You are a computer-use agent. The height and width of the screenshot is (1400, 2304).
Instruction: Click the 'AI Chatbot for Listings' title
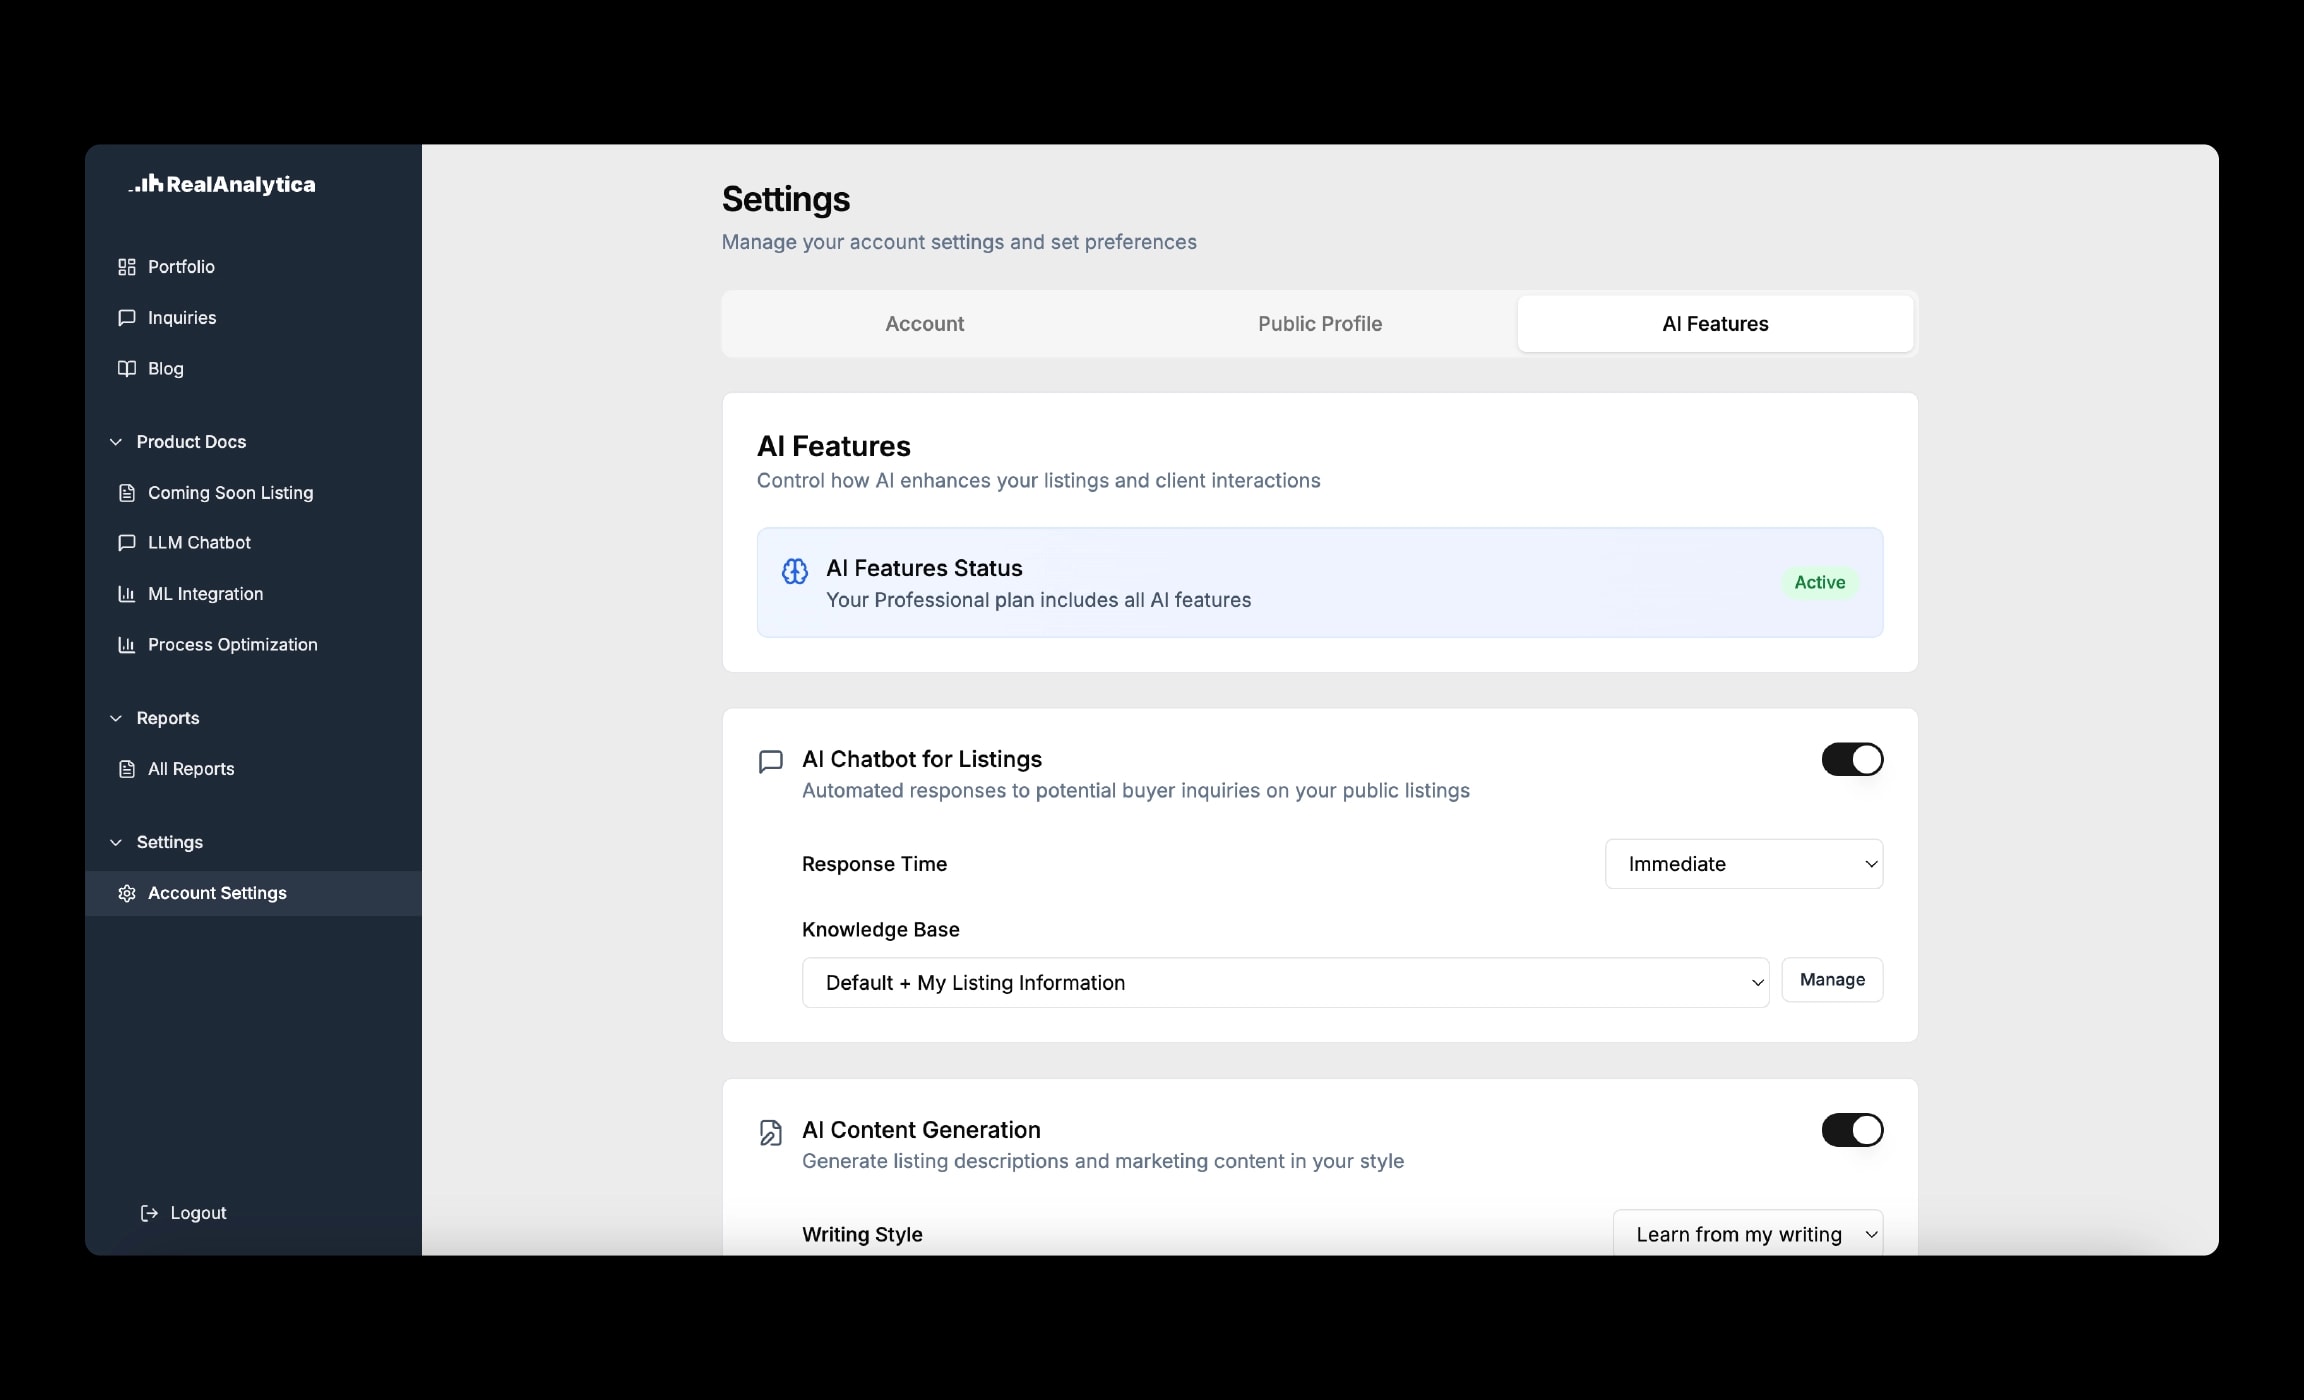[x=922, y=759]
